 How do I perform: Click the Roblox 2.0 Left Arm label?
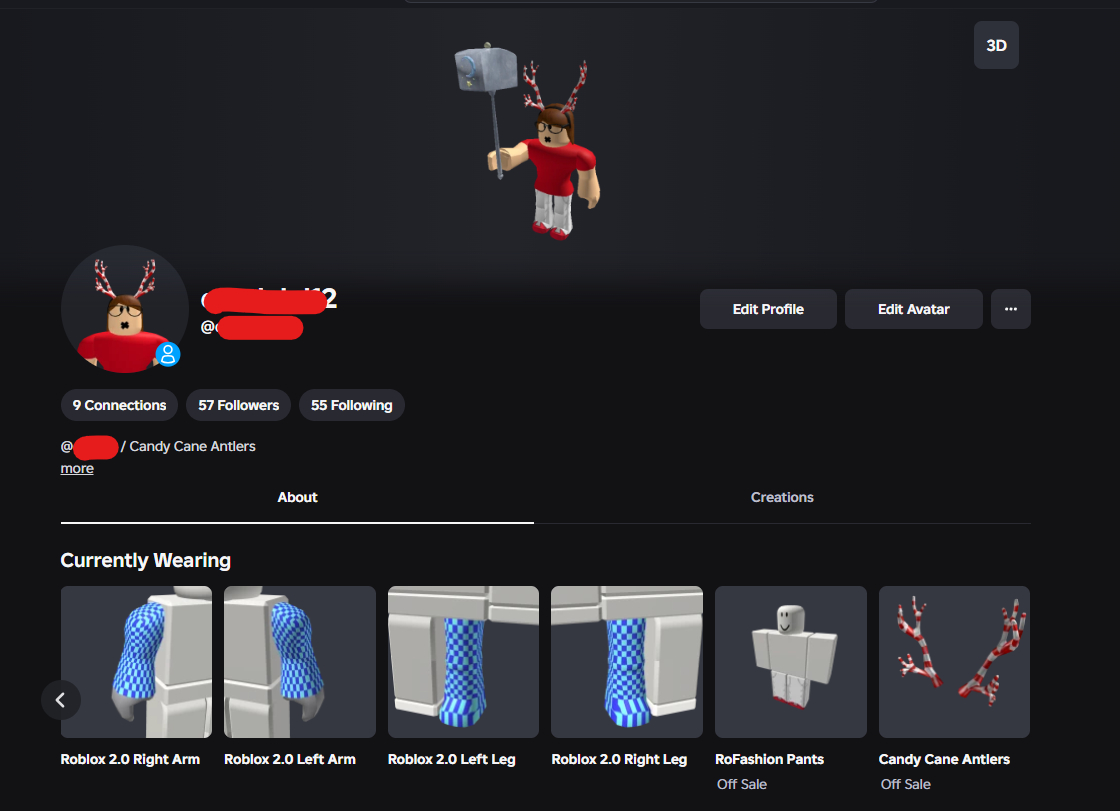click(x=290, y=760)
